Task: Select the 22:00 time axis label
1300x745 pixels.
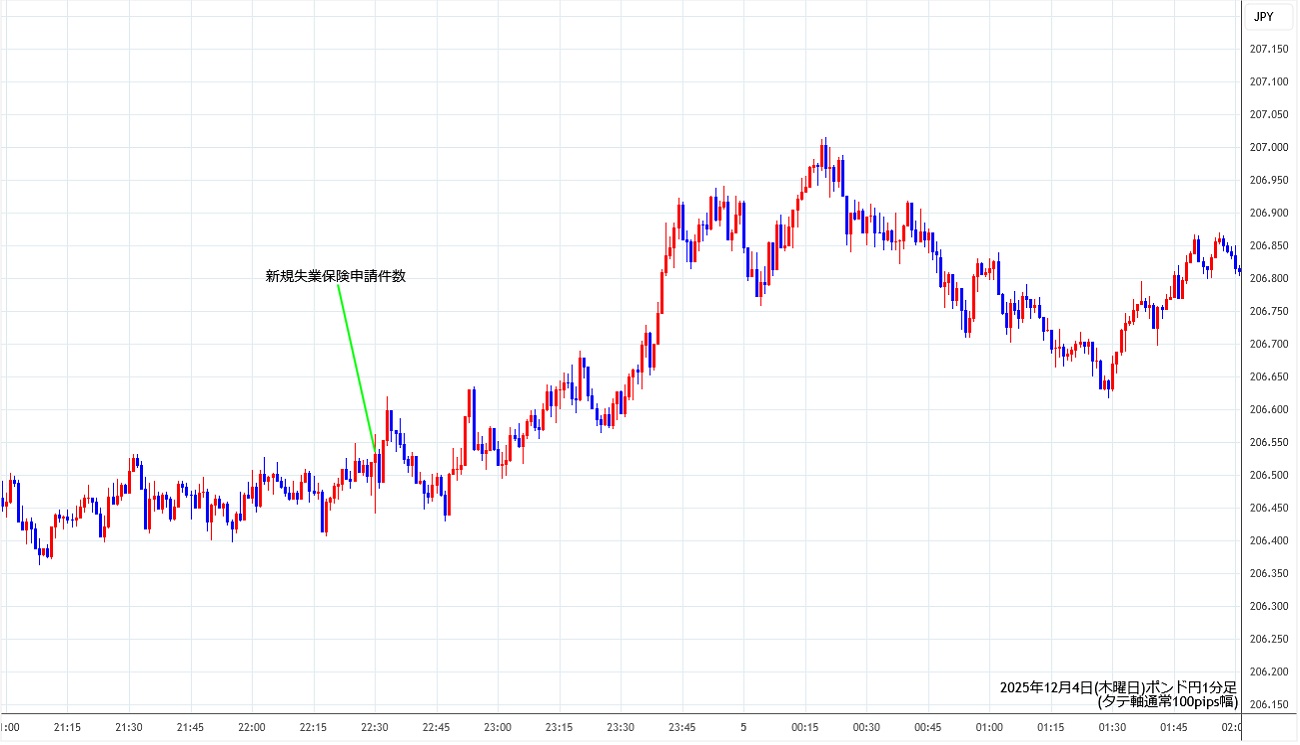Action: point(251,727)
